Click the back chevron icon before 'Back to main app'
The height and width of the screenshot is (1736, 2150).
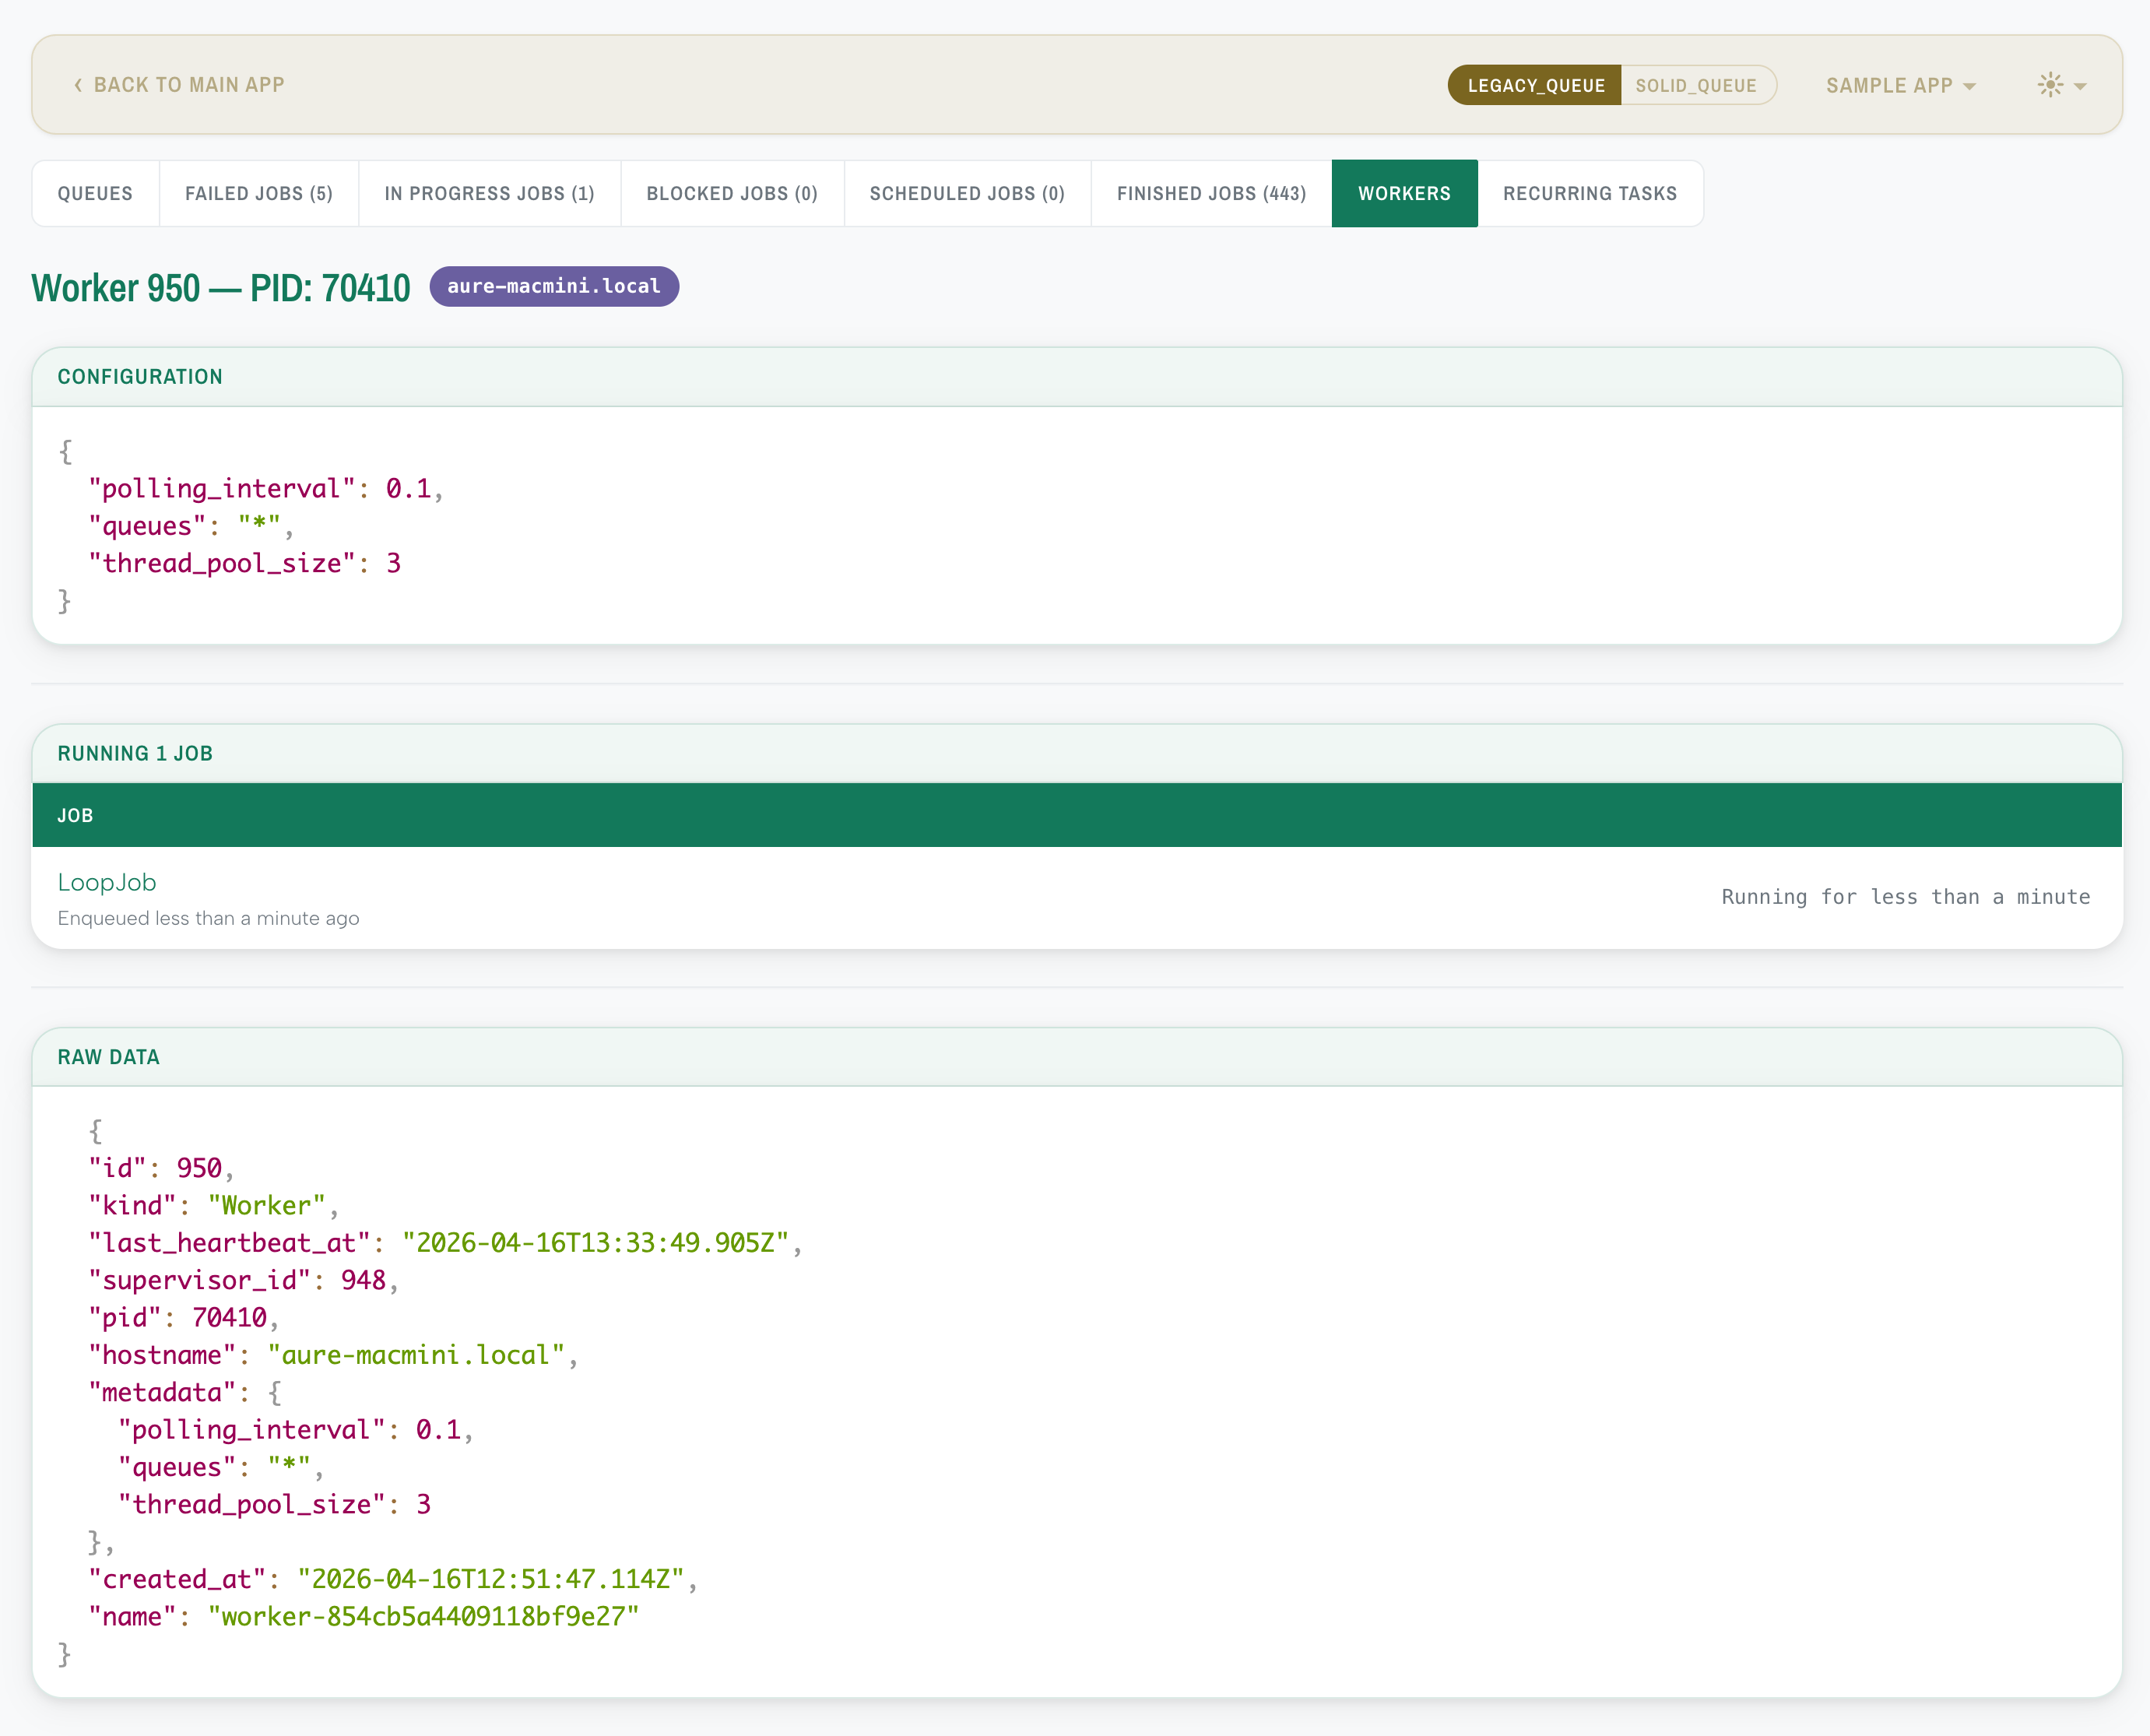(78, 85)
